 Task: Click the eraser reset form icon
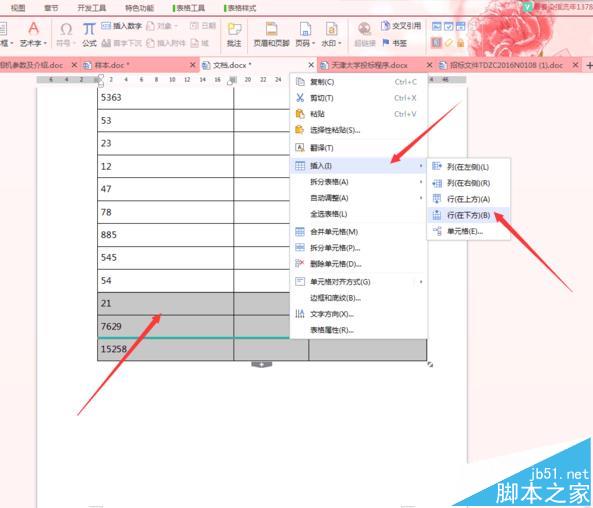(x=449, y=43)
